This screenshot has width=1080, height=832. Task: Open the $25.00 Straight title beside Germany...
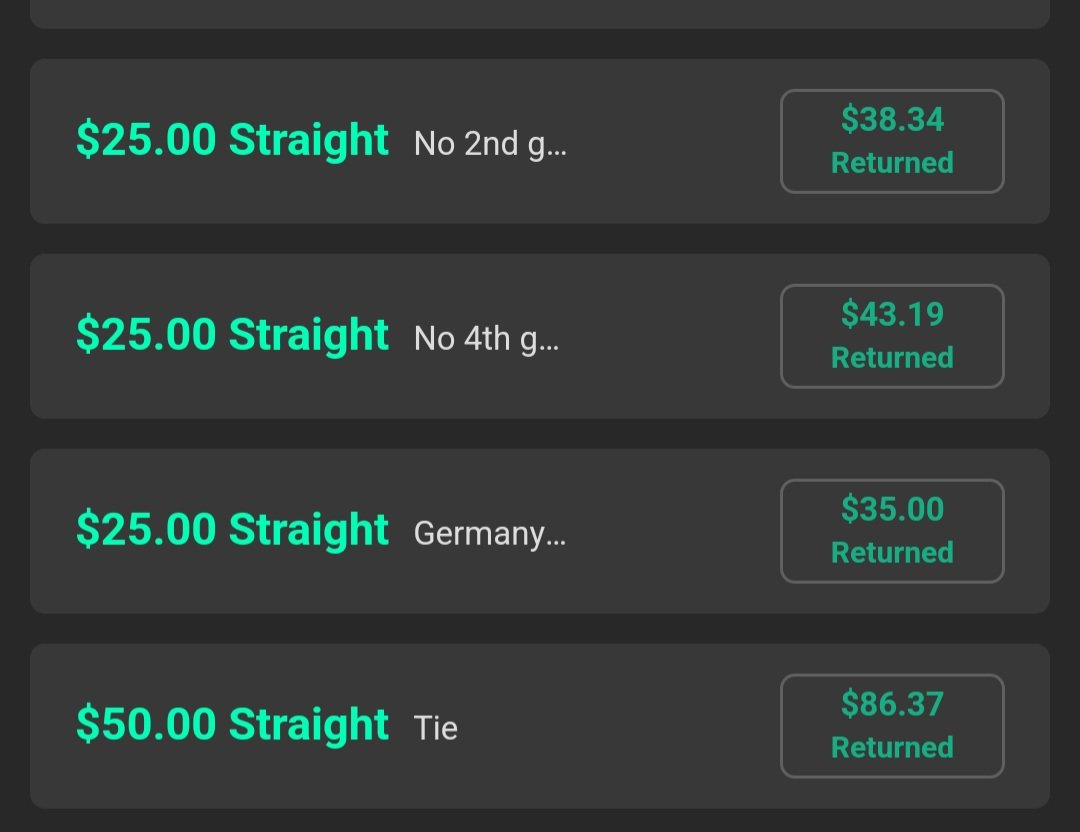[x=232, y=530]
